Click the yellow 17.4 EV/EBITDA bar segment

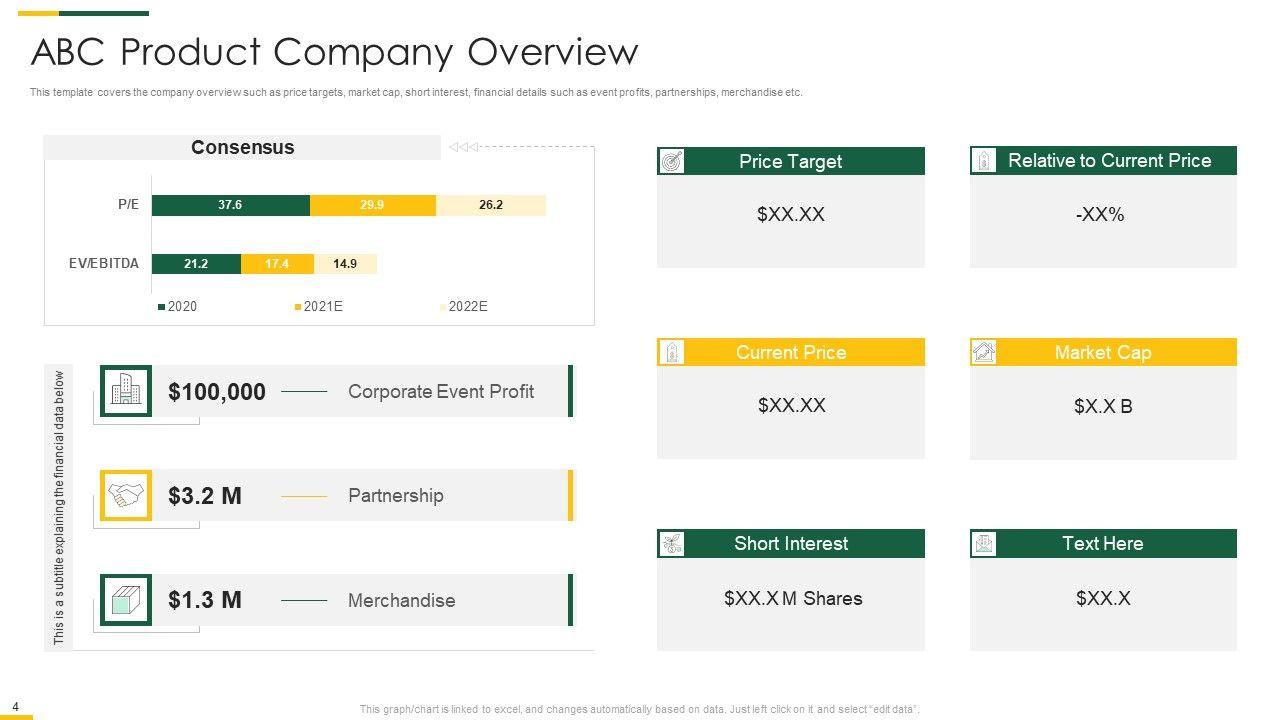coord(277,264)
